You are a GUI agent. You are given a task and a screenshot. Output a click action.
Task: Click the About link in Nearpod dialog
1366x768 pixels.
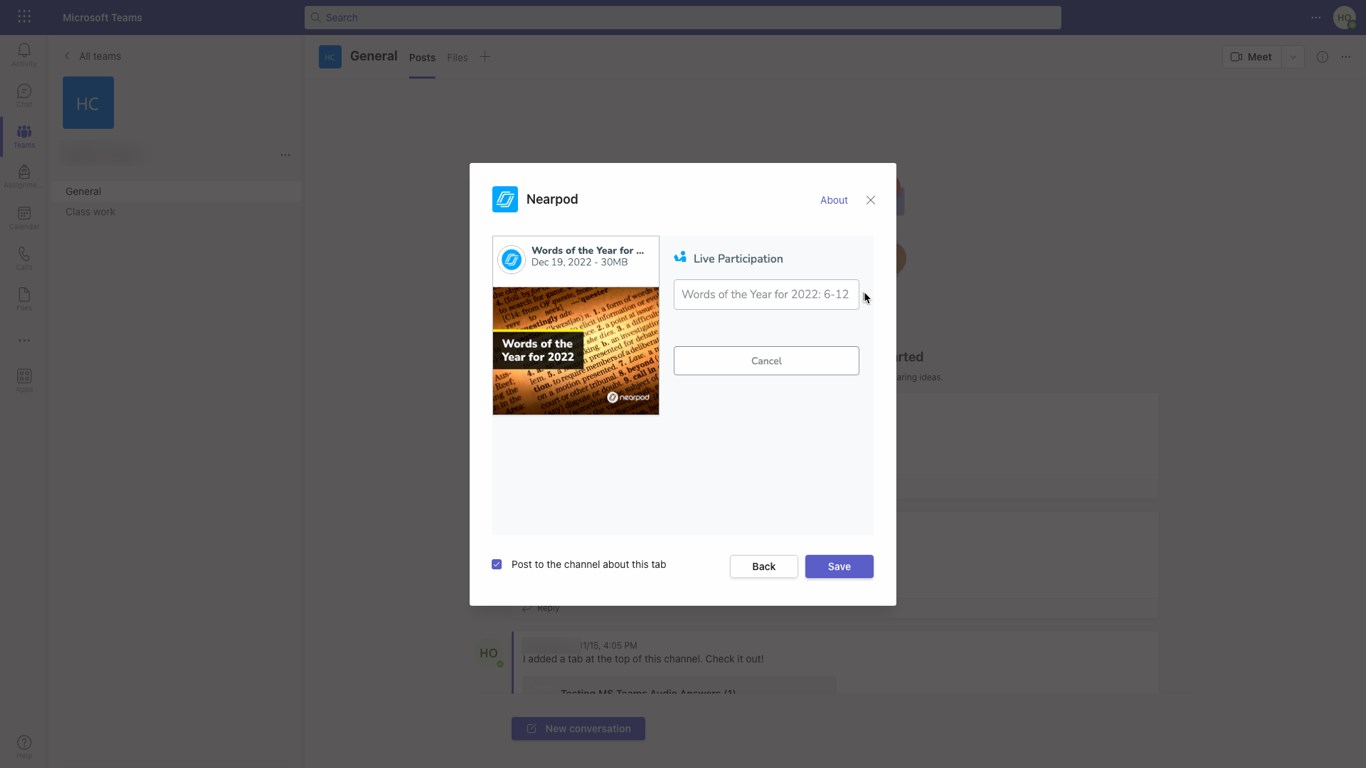click(x=834, y=200)
